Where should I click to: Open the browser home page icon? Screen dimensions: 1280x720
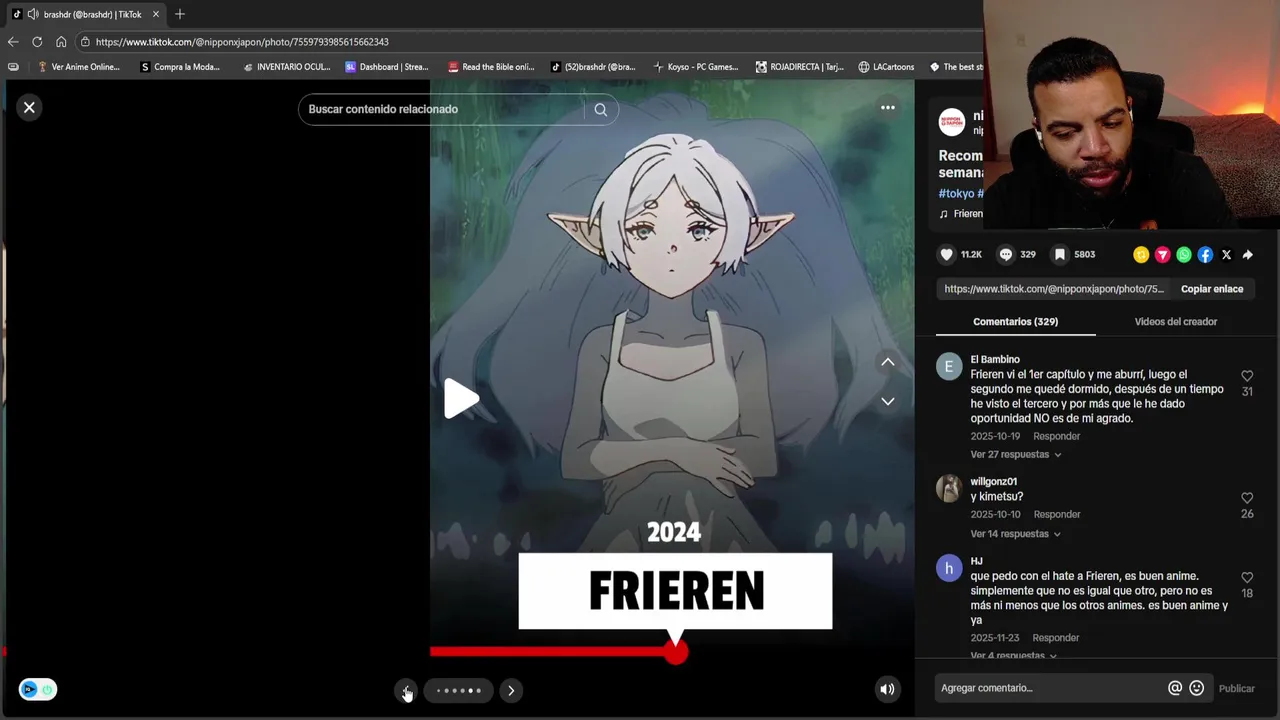pyautogui.click(x=61, y=42)
